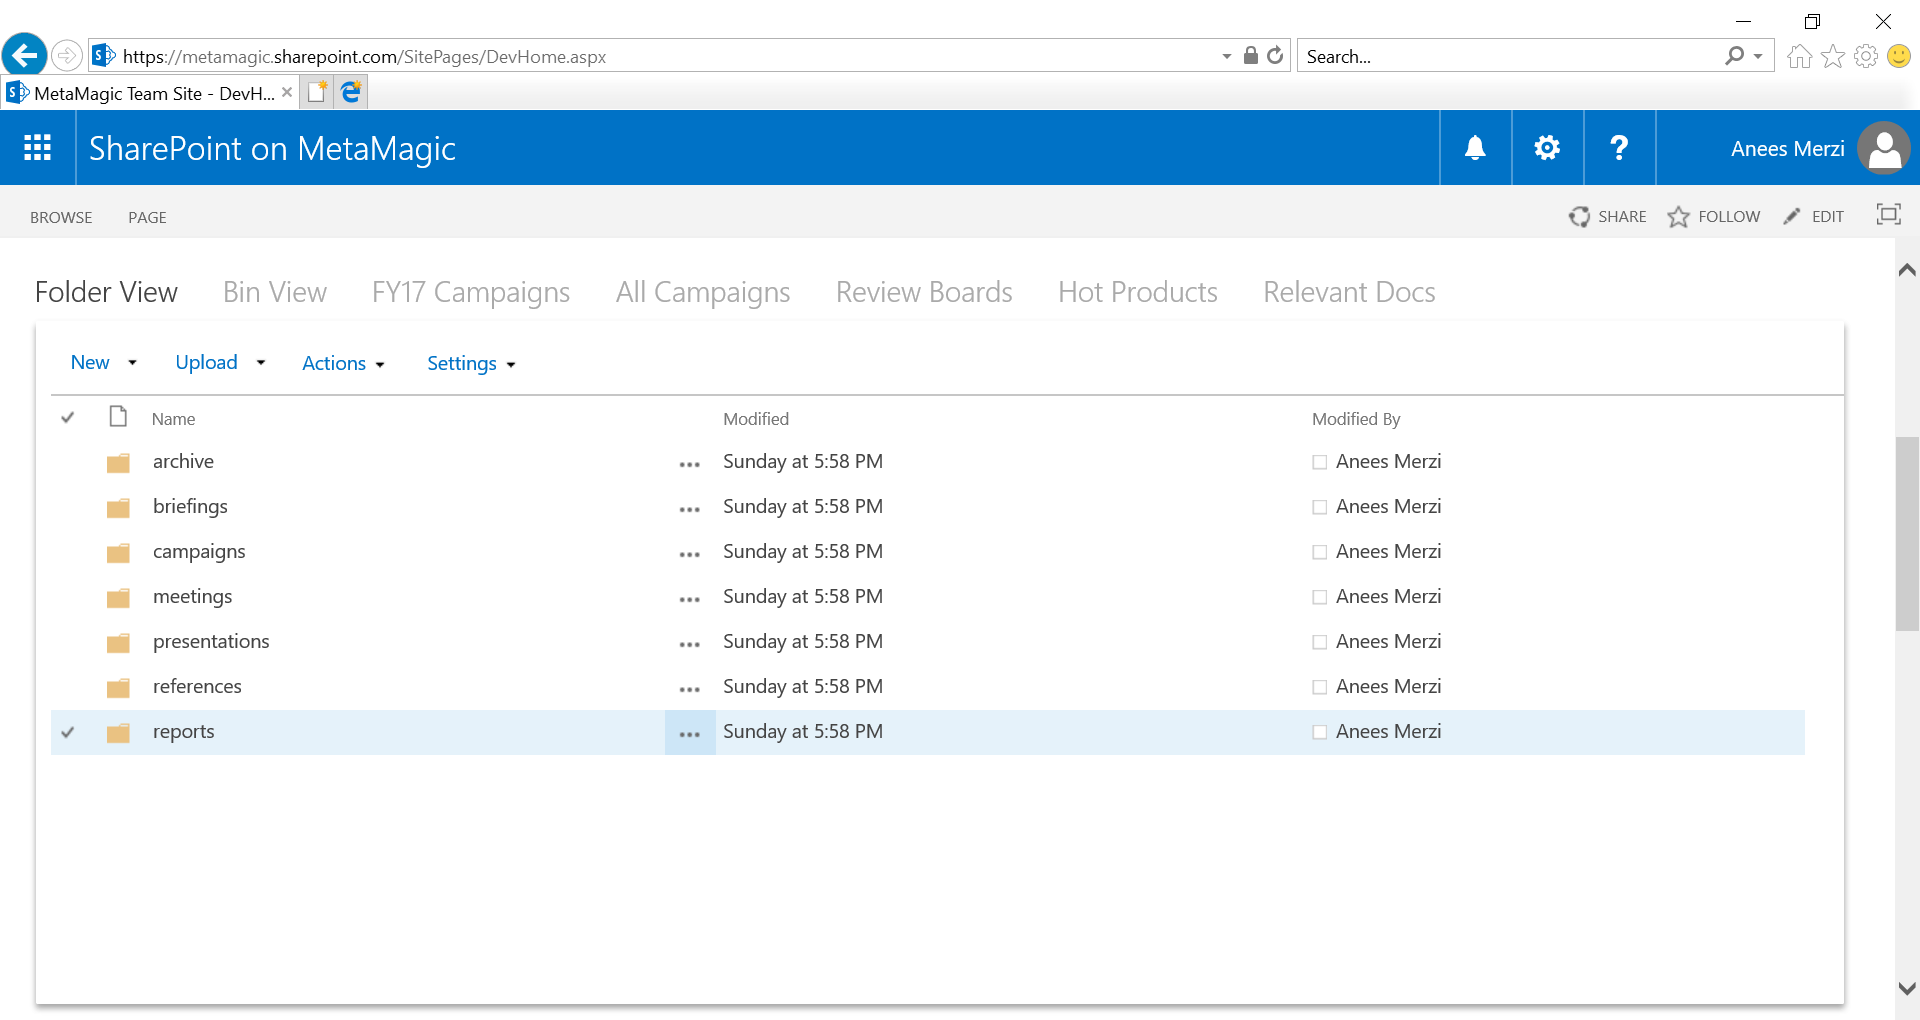This screenshot has width=1920, height=1020.
Task: Click the briefings folder icon
Action: coord(119,508)
